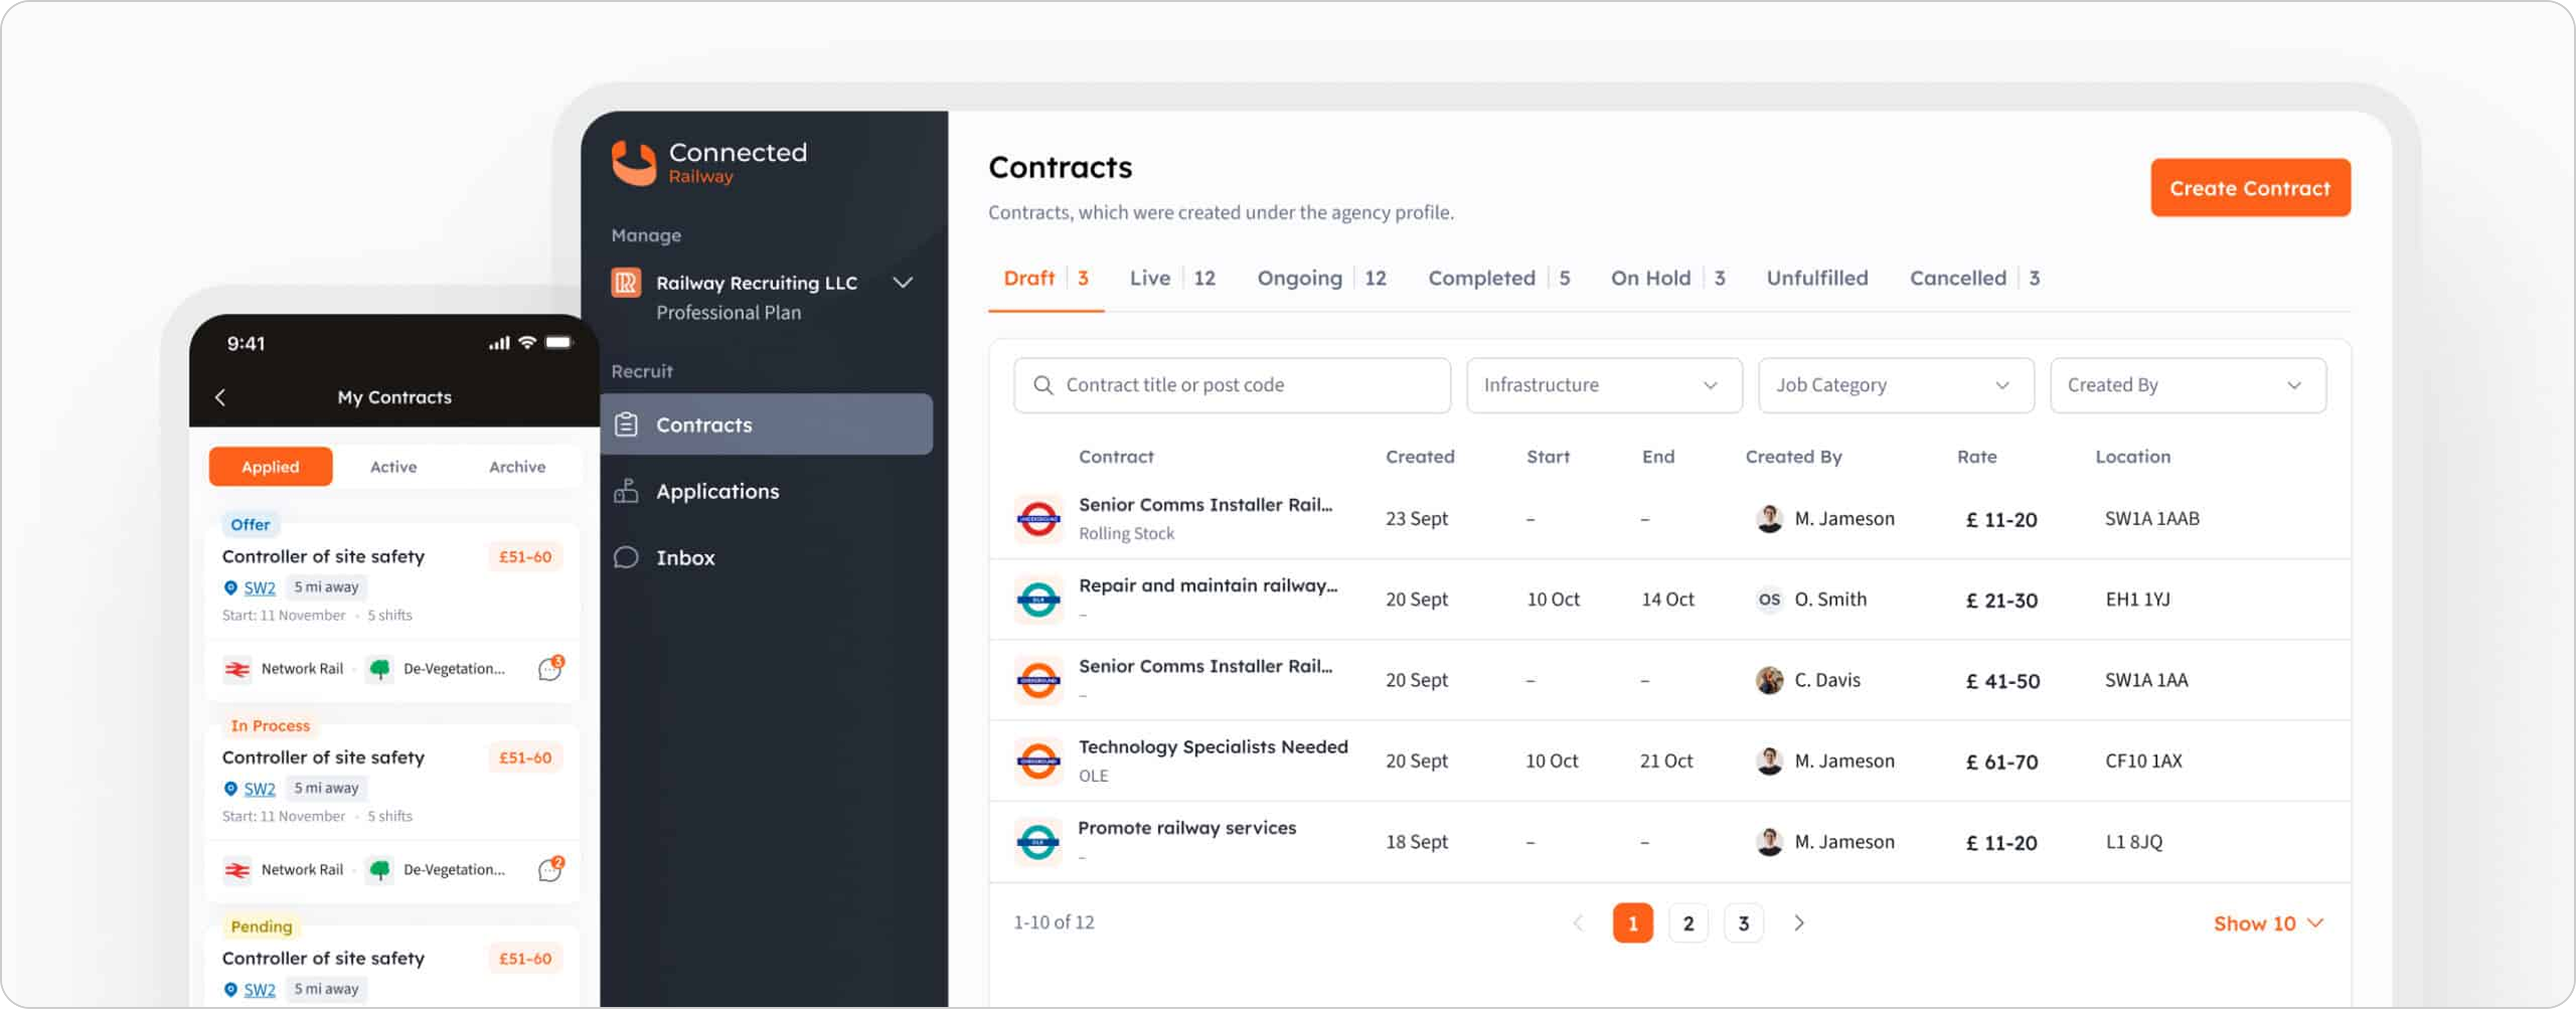Open SW2 link in Pending card

pos(259,990)
